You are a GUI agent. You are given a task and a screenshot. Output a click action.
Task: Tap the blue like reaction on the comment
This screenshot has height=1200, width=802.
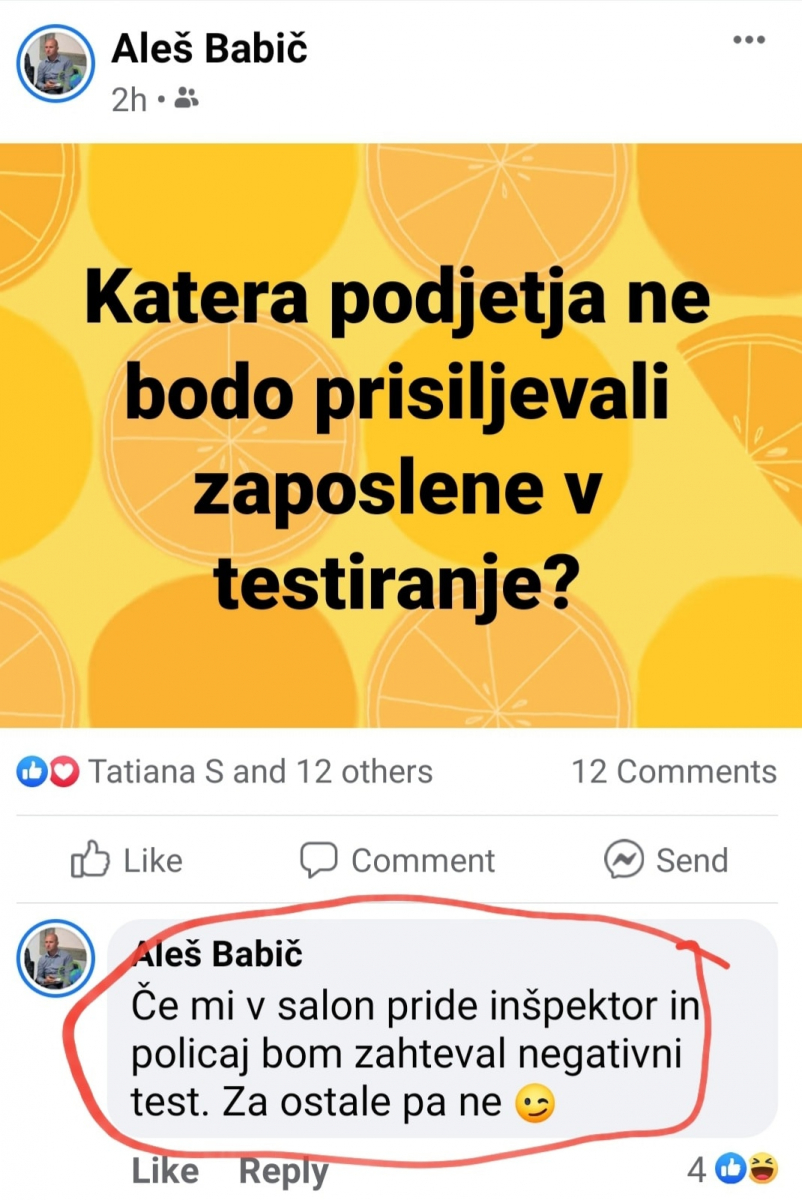732,1166
